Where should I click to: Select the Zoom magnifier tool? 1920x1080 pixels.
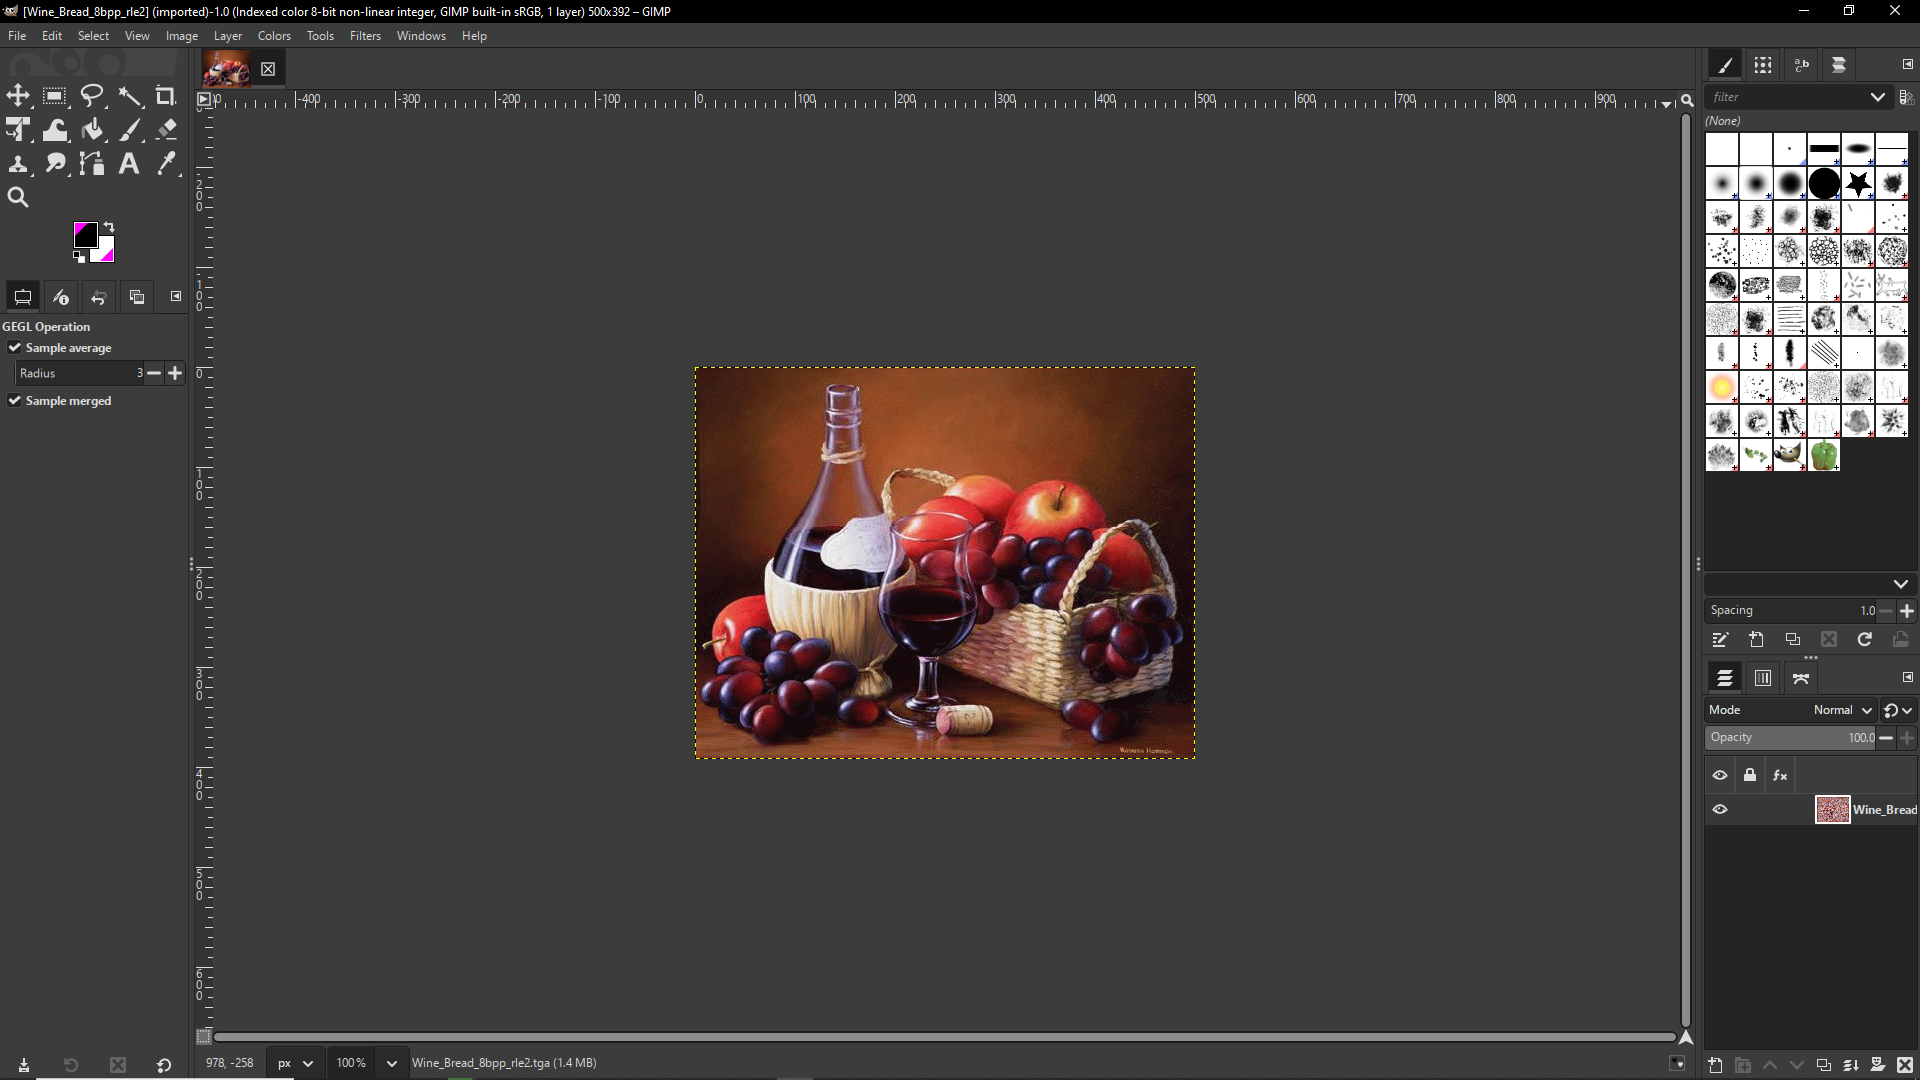tap(18, 198)
